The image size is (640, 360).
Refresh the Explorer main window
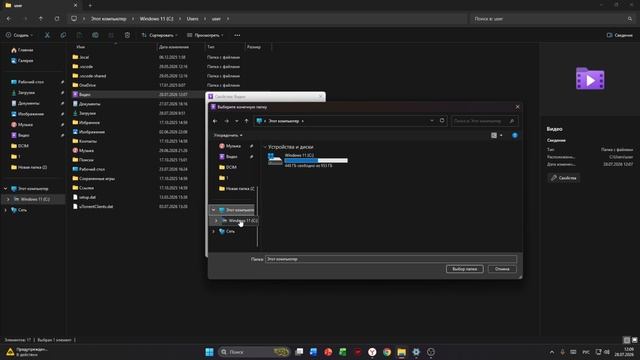[57, 19]
